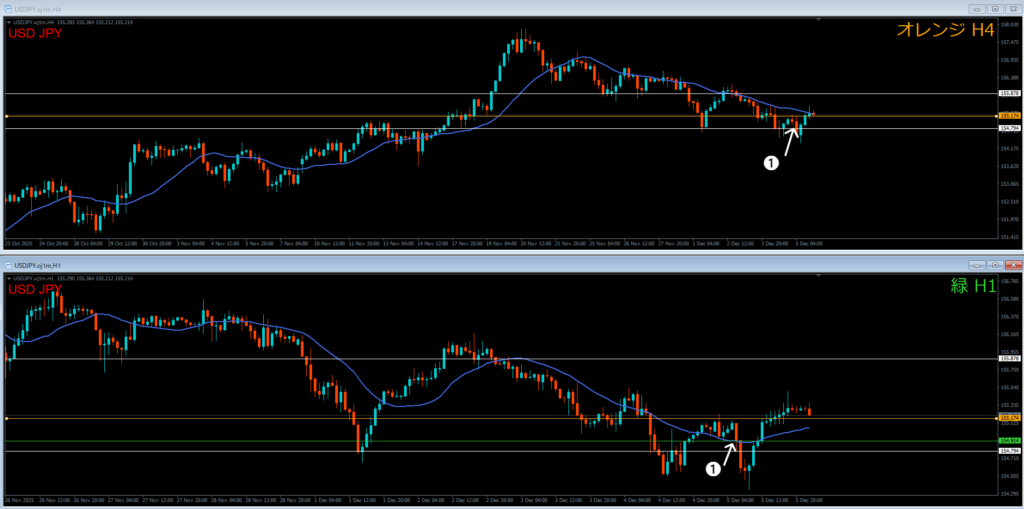The height and width of the screenshot is (509, 1024).
Task: Click the chart shift triangle in H1 chart
Action: (x=819, y=276)
